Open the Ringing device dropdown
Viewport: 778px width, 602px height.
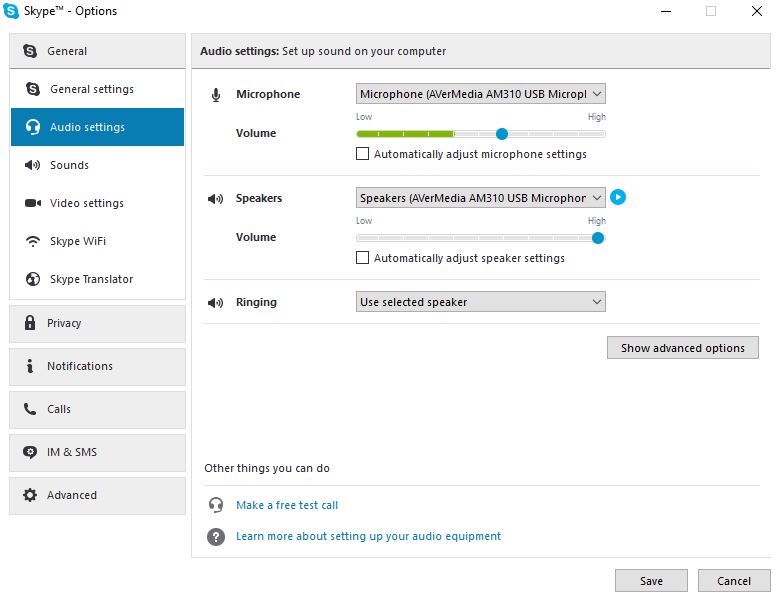point(481,302)
